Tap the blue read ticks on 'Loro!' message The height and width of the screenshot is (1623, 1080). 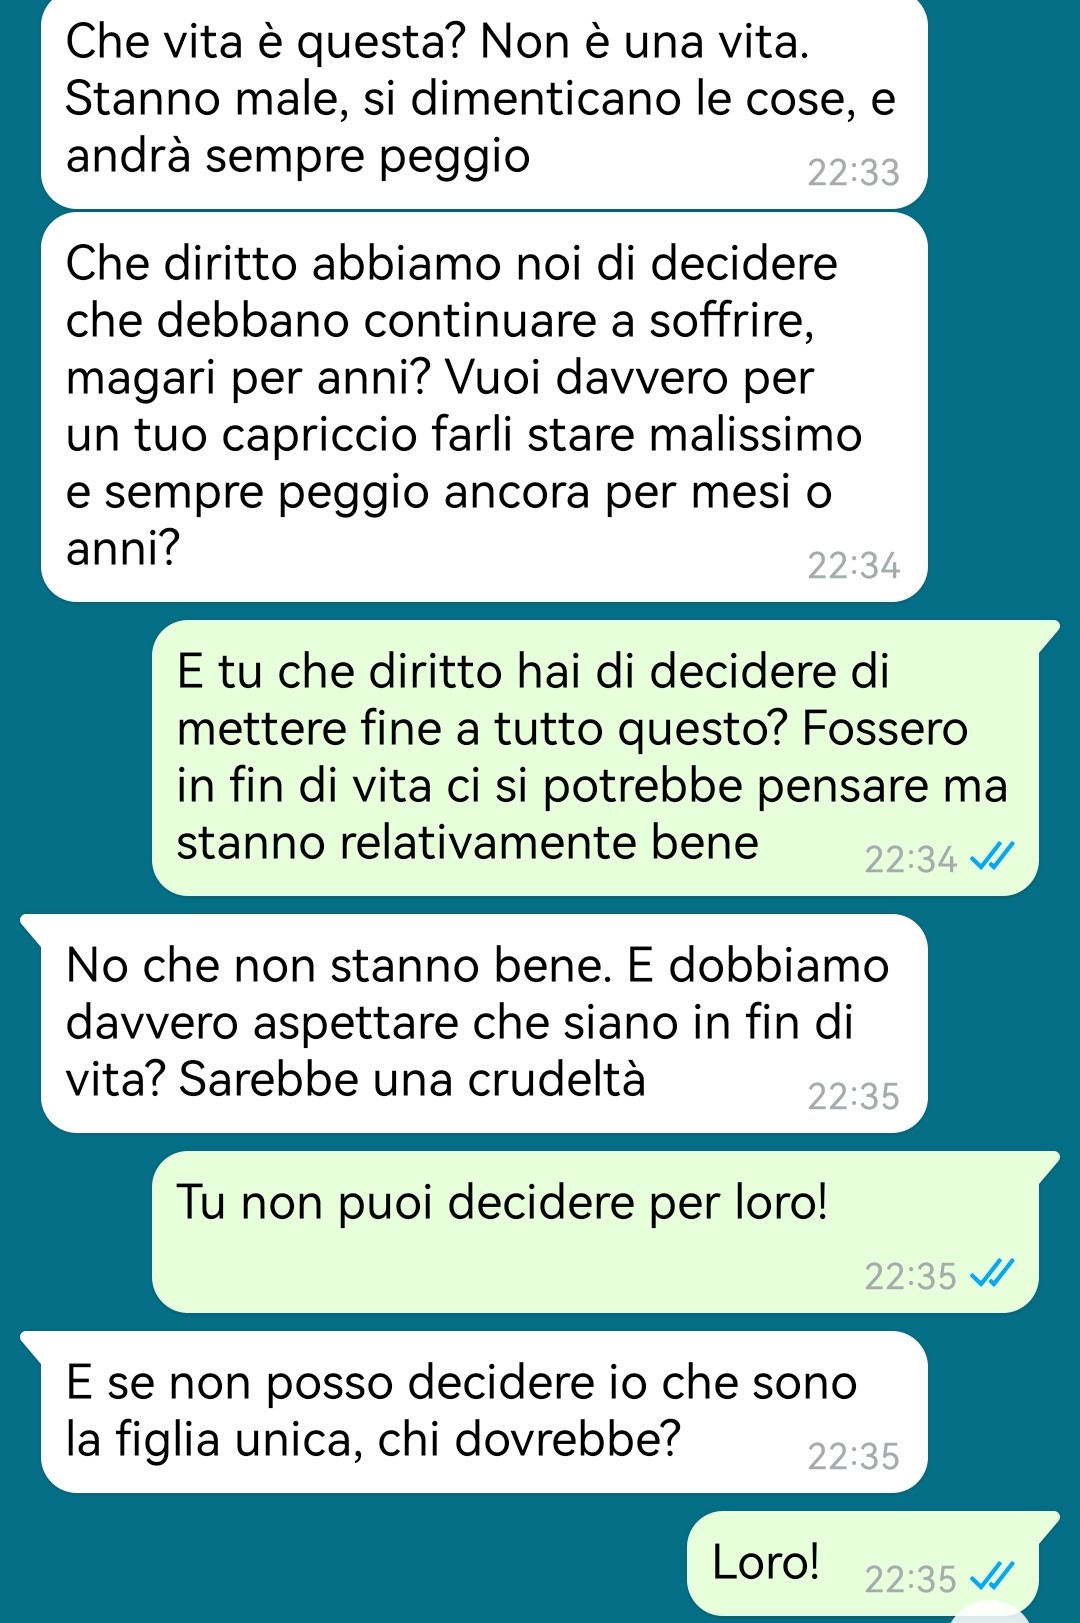(992, 1578)
